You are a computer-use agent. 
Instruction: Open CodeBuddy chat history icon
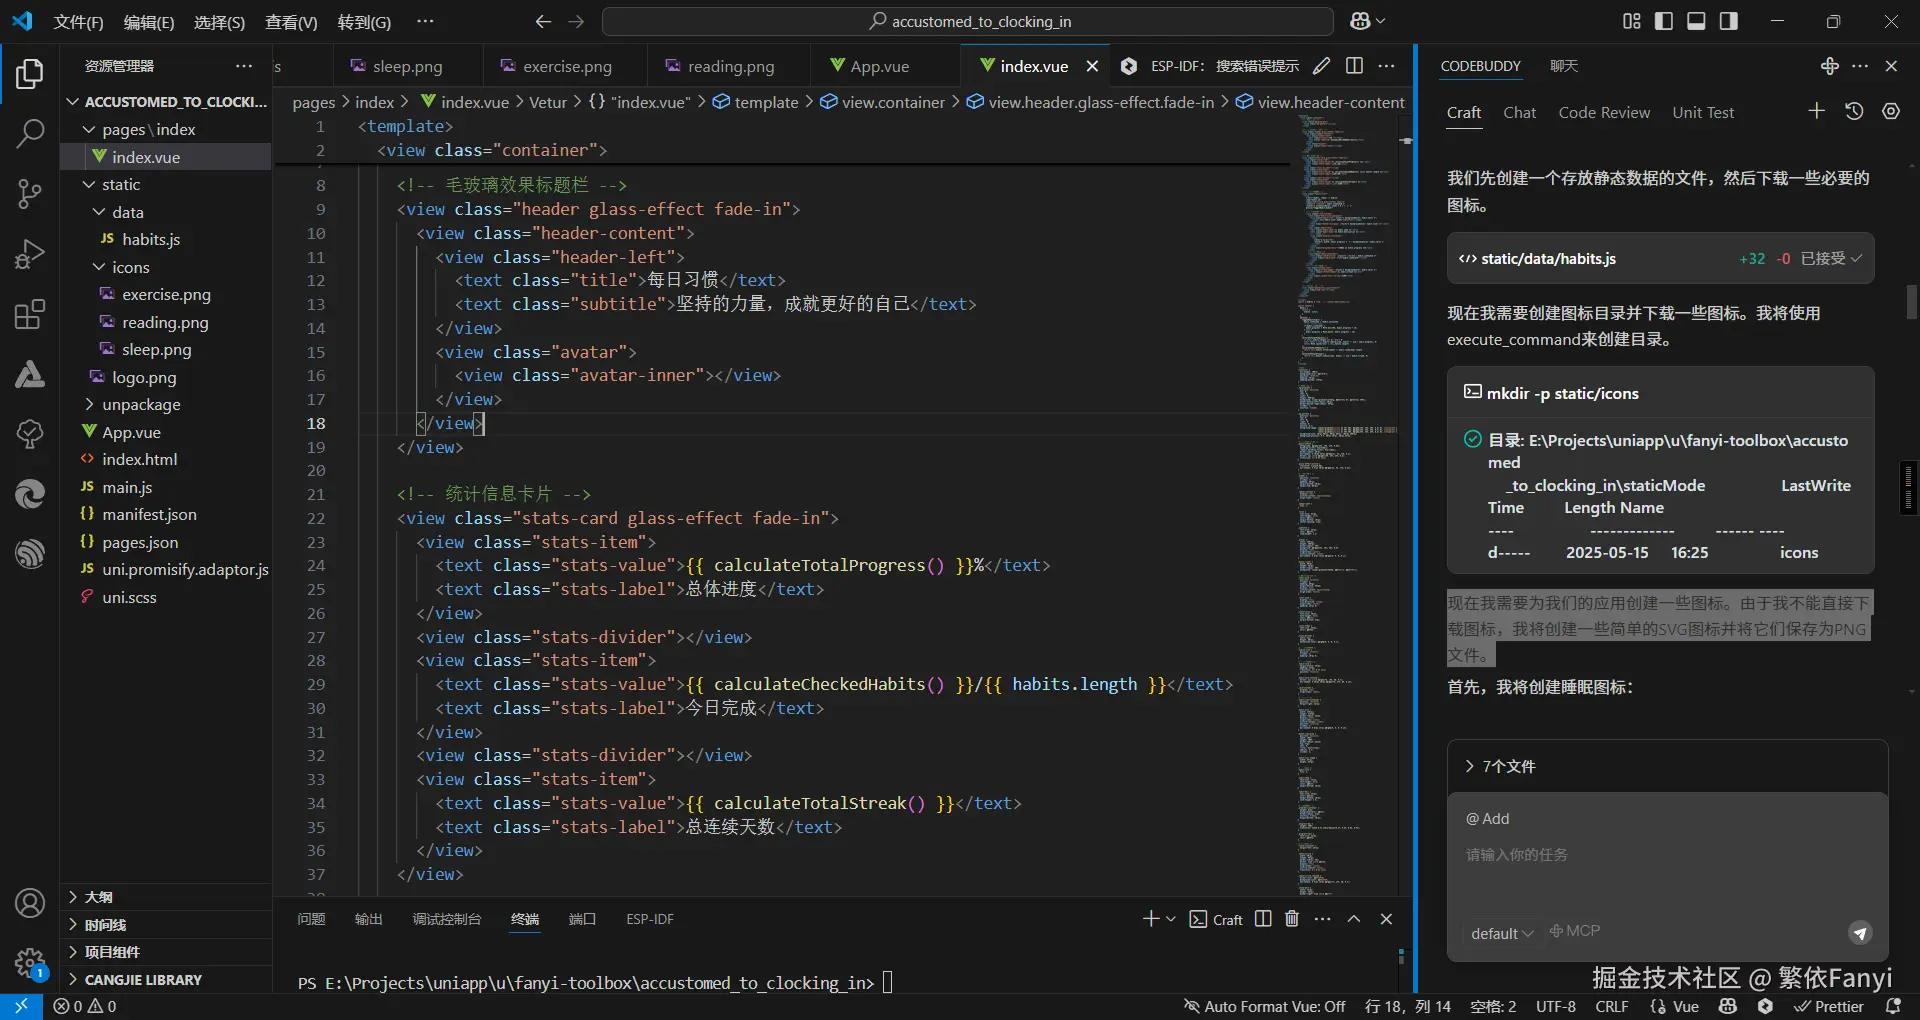(1854, 112)
